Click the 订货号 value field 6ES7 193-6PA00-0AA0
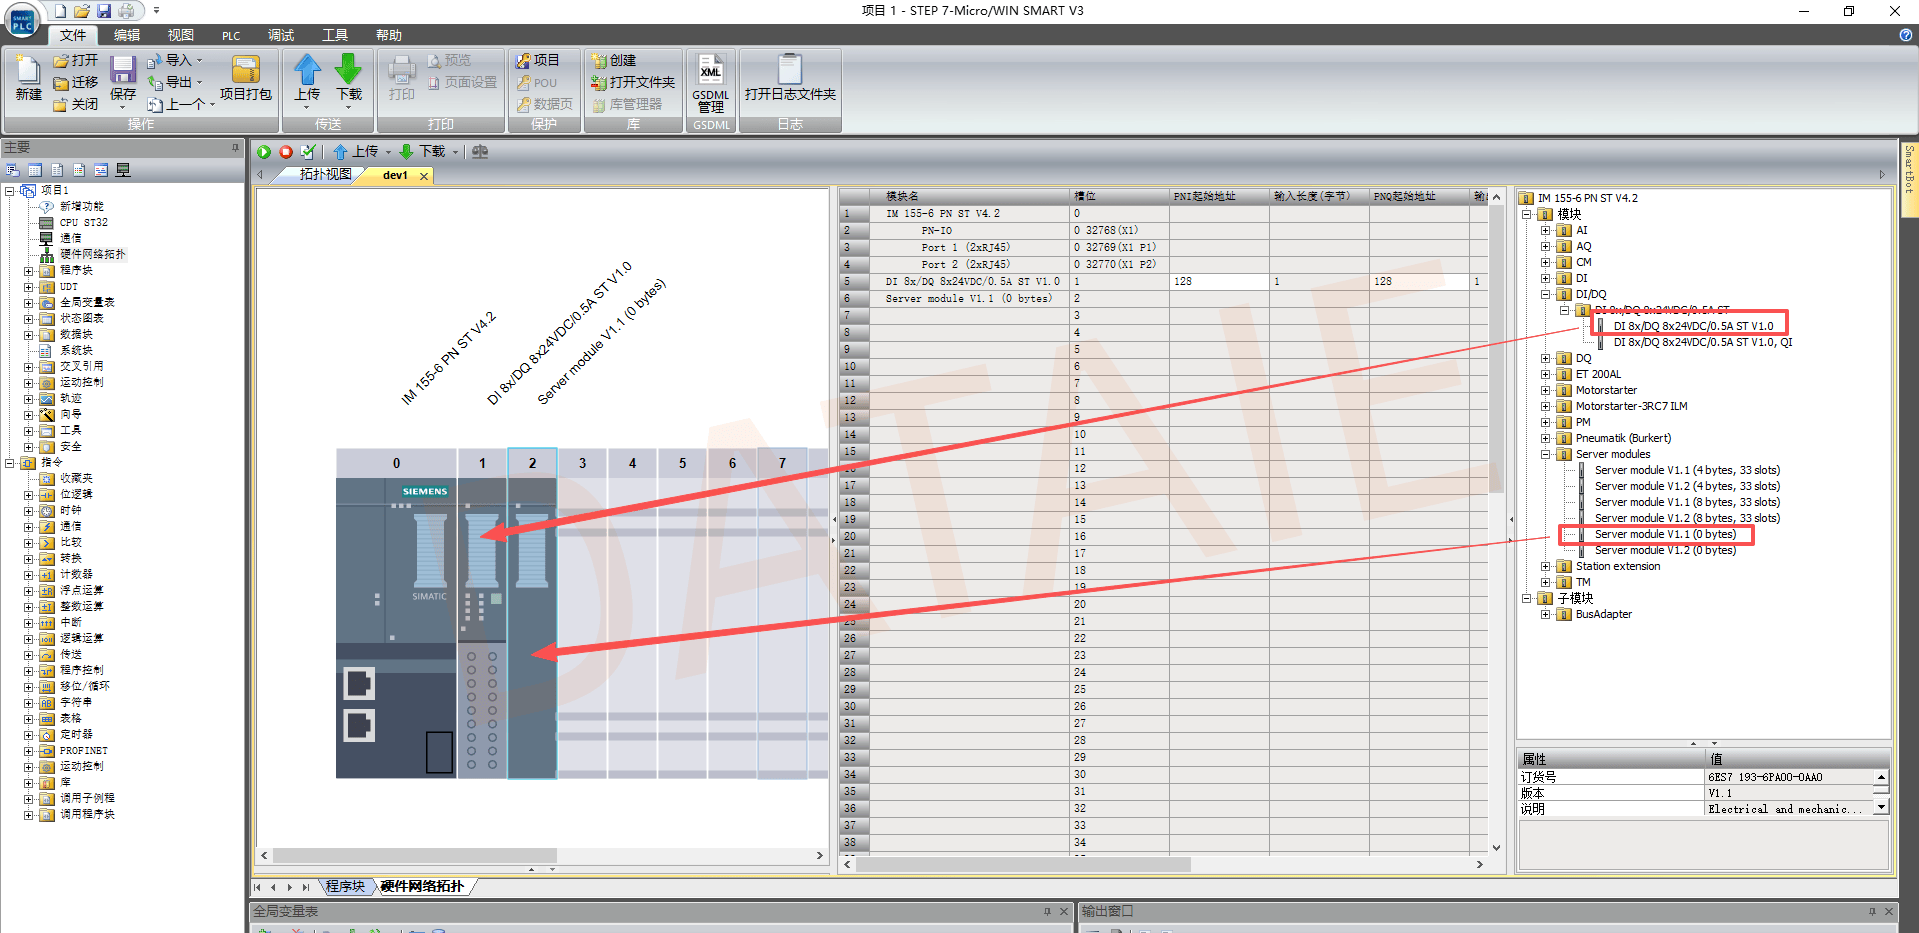The width and height of the screenshot is (1919, 933). coord(1790,777)
